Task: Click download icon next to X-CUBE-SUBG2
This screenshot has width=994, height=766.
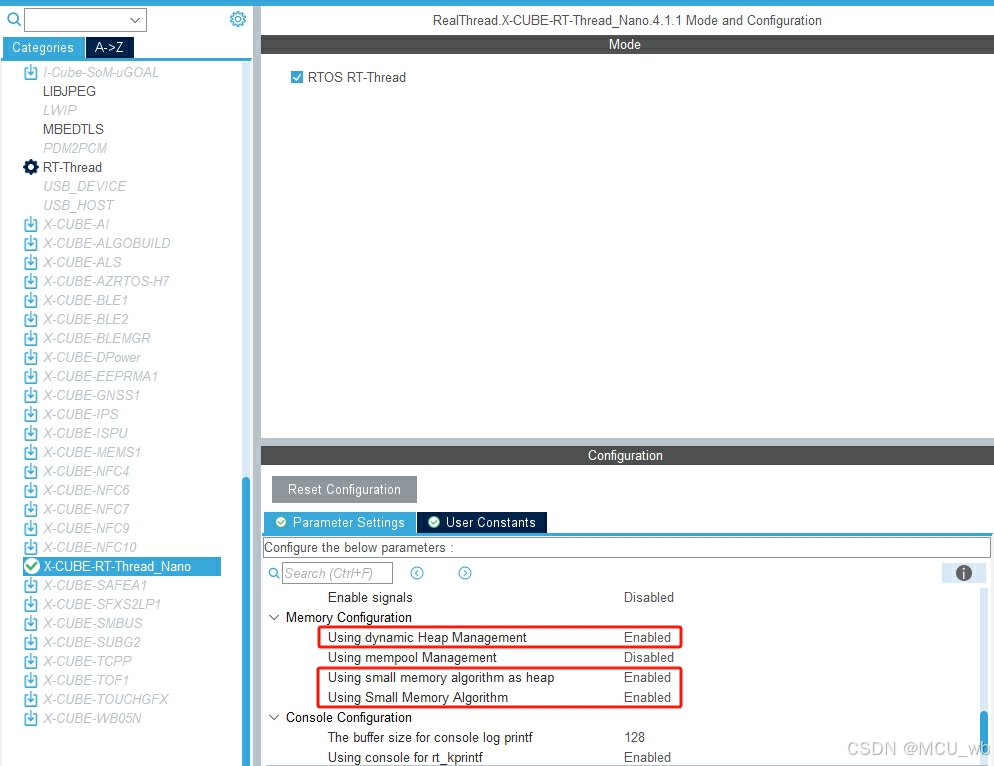Action: 30,642
